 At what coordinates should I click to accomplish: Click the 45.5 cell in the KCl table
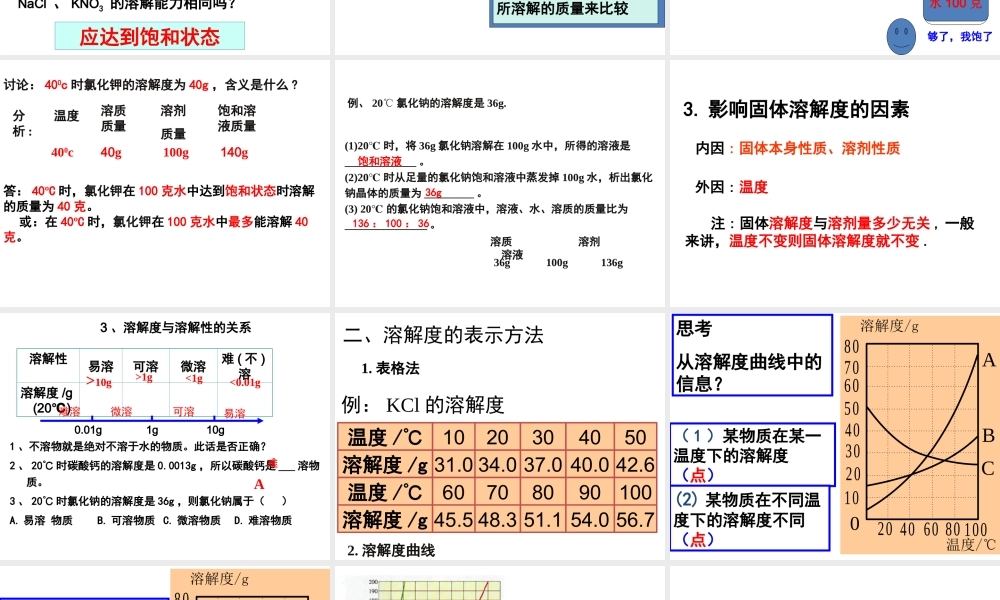pyautogui.click(x=454, y=520)
